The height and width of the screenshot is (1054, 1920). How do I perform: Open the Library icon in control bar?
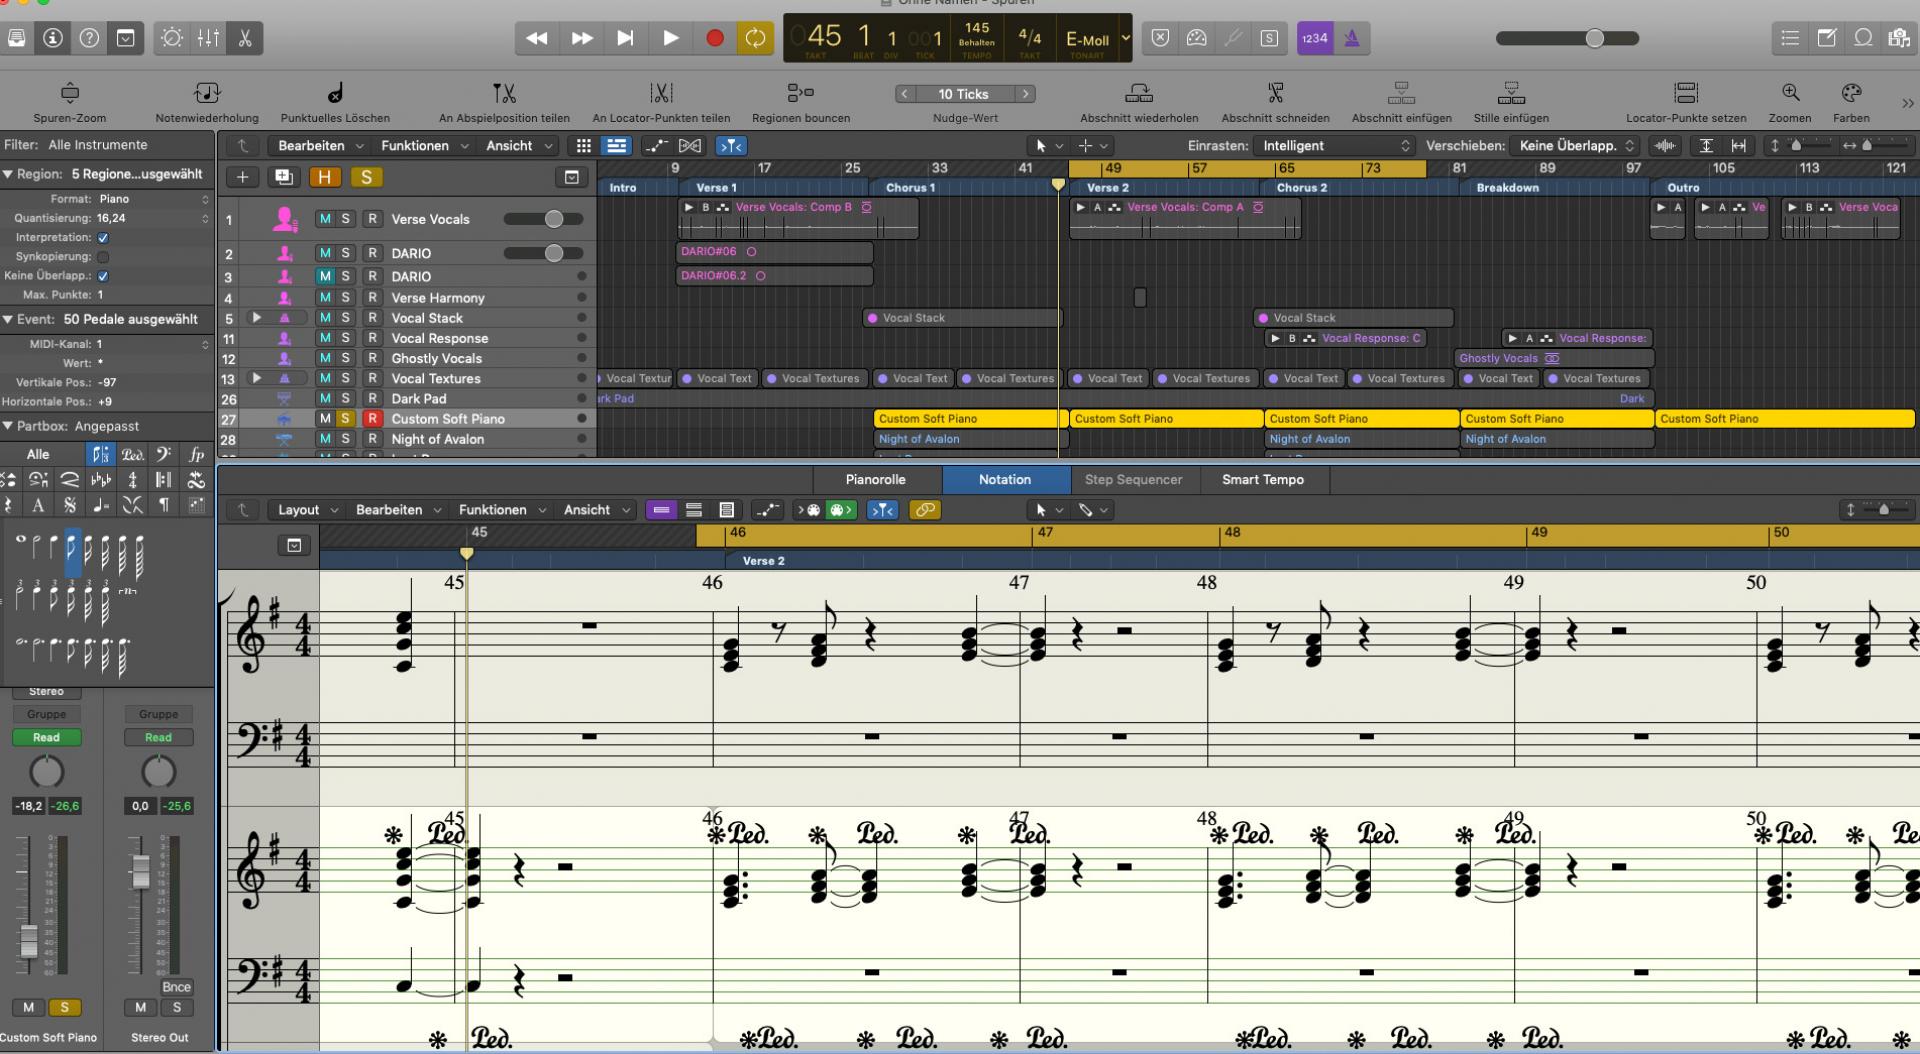pyautogui.click(x=16, y=38)
